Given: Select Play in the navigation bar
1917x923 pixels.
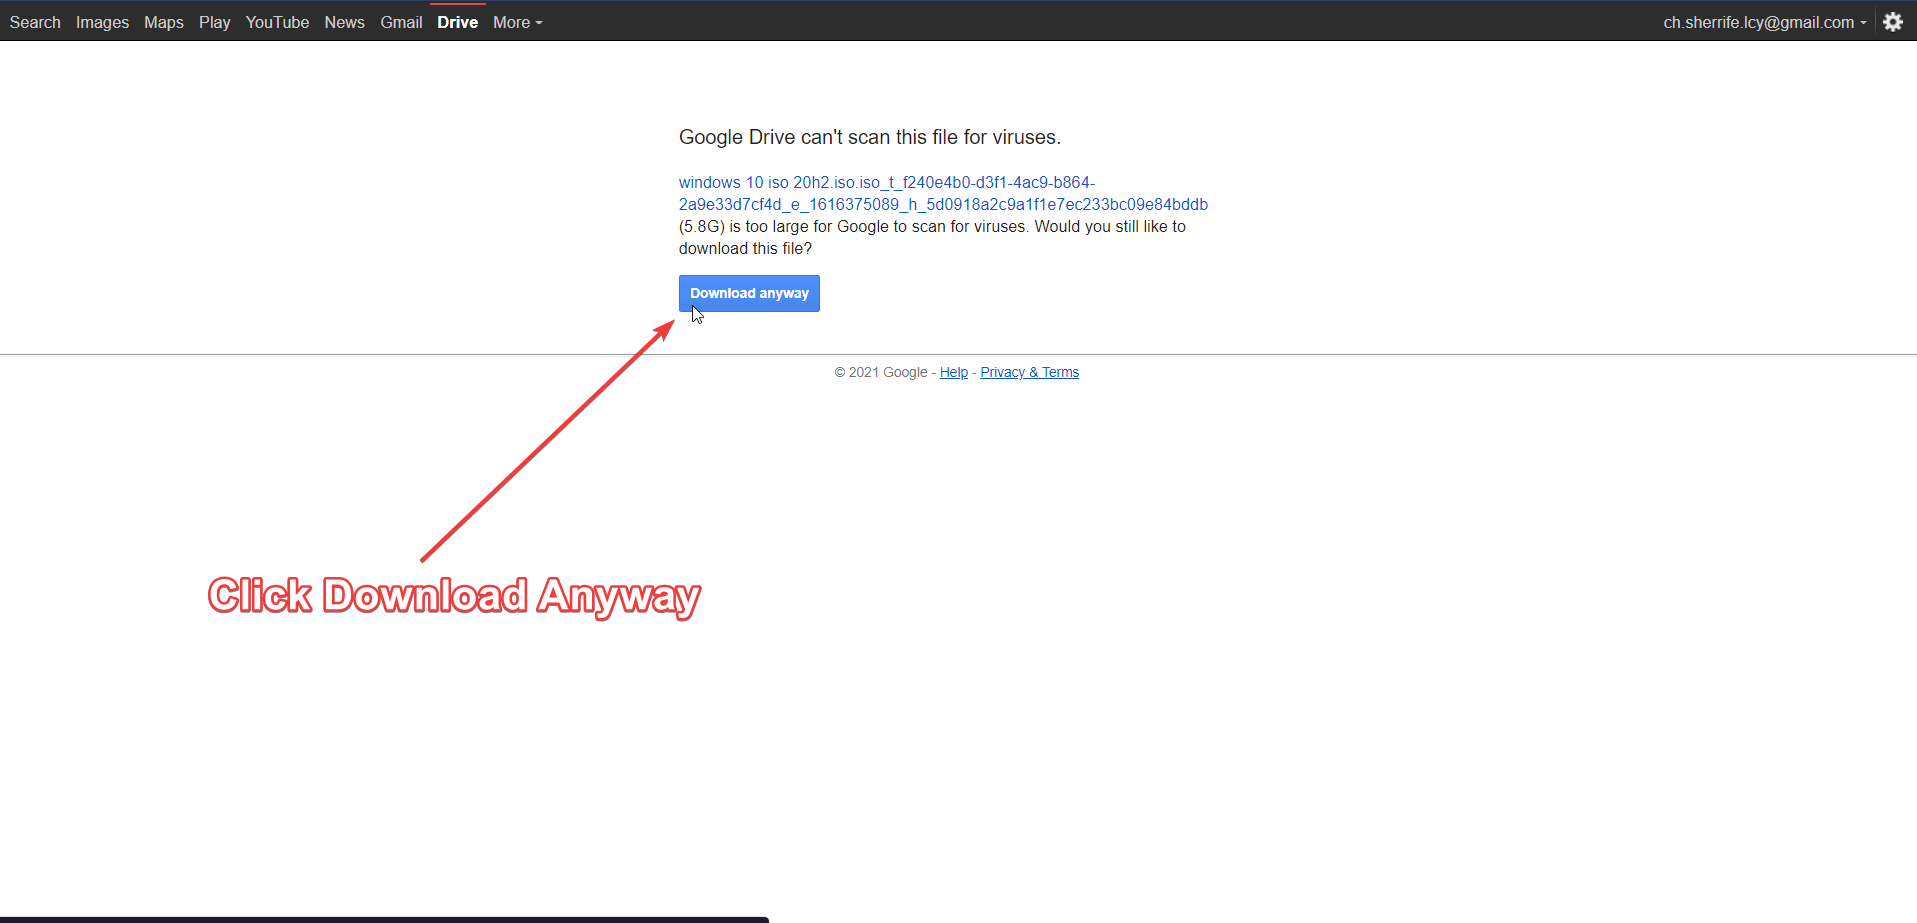Looking at the screenshot, I should (x=214, y=22).
